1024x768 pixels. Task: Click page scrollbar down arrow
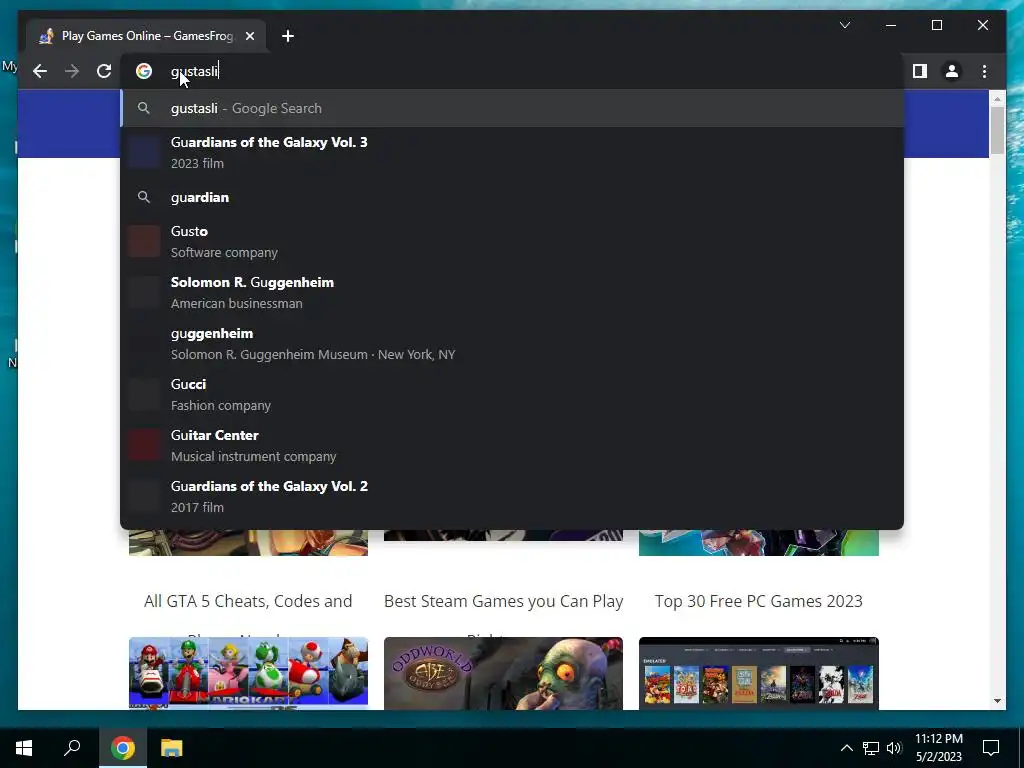(997, 701)
